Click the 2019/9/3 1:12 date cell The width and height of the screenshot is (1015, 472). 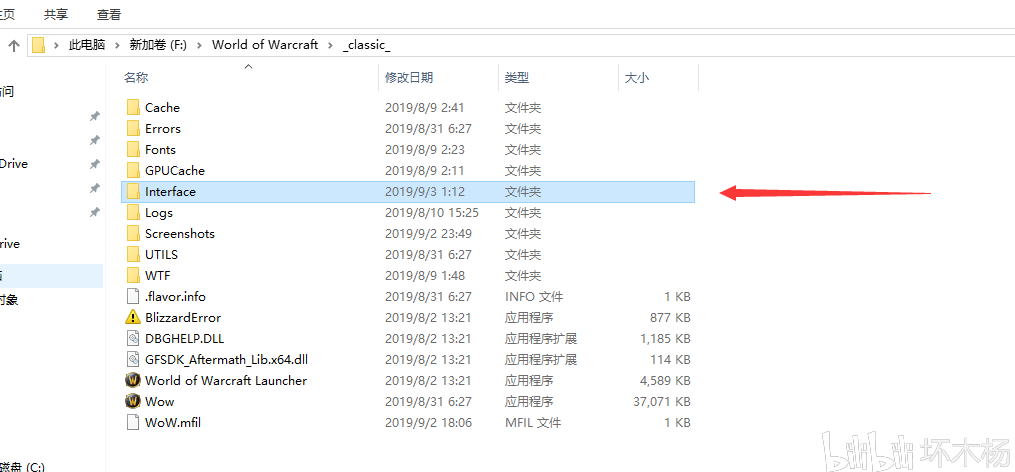(425, 192)
